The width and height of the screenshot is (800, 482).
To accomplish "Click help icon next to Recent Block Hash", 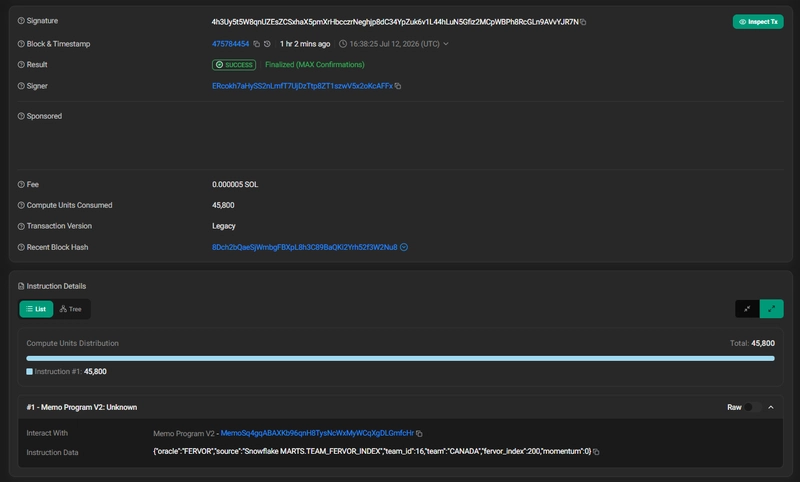I will (21, 247).
